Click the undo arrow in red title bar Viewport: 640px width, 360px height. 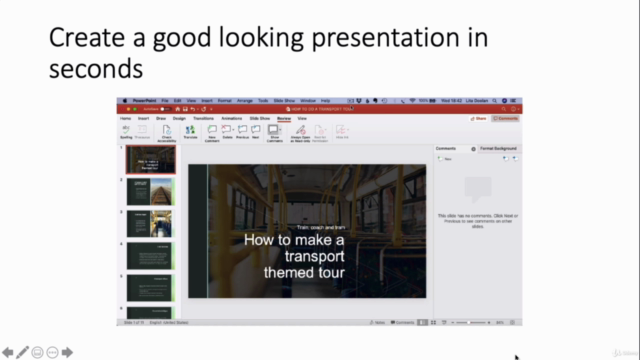192,109
